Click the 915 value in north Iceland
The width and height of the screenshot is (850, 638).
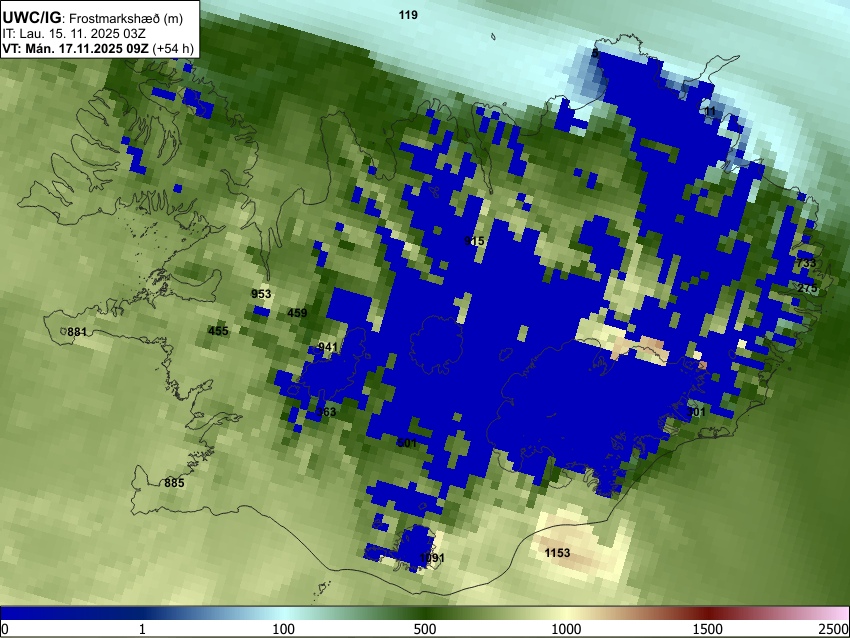(474, 241)
